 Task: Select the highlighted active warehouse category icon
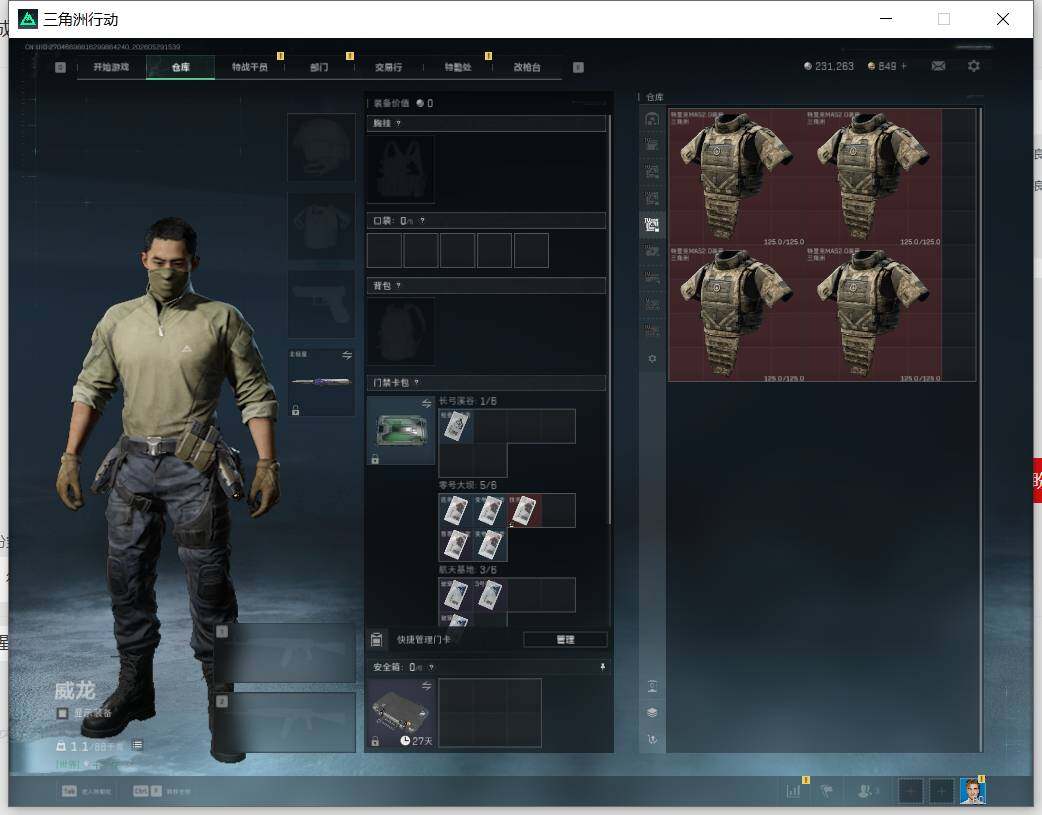pos(652,225)
